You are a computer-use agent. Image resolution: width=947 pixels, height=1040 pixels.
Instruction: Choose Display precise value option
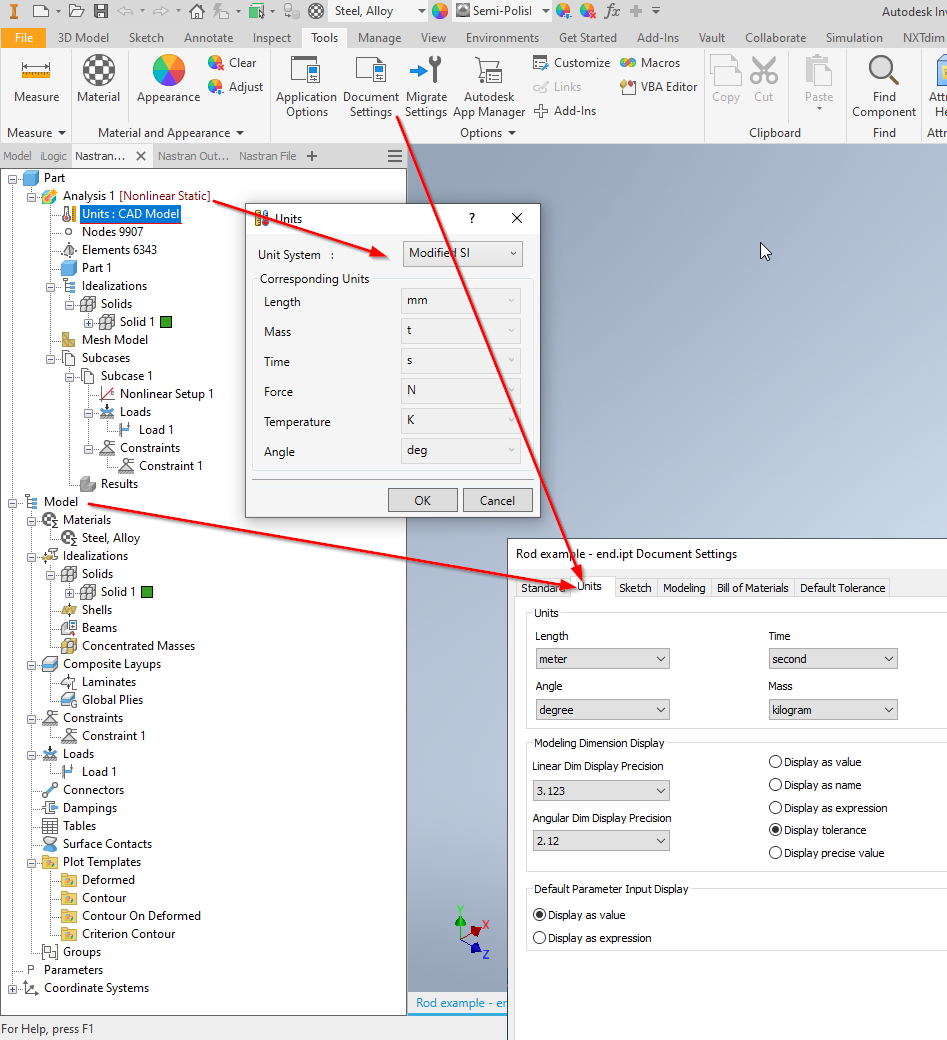tap(775, 850)
